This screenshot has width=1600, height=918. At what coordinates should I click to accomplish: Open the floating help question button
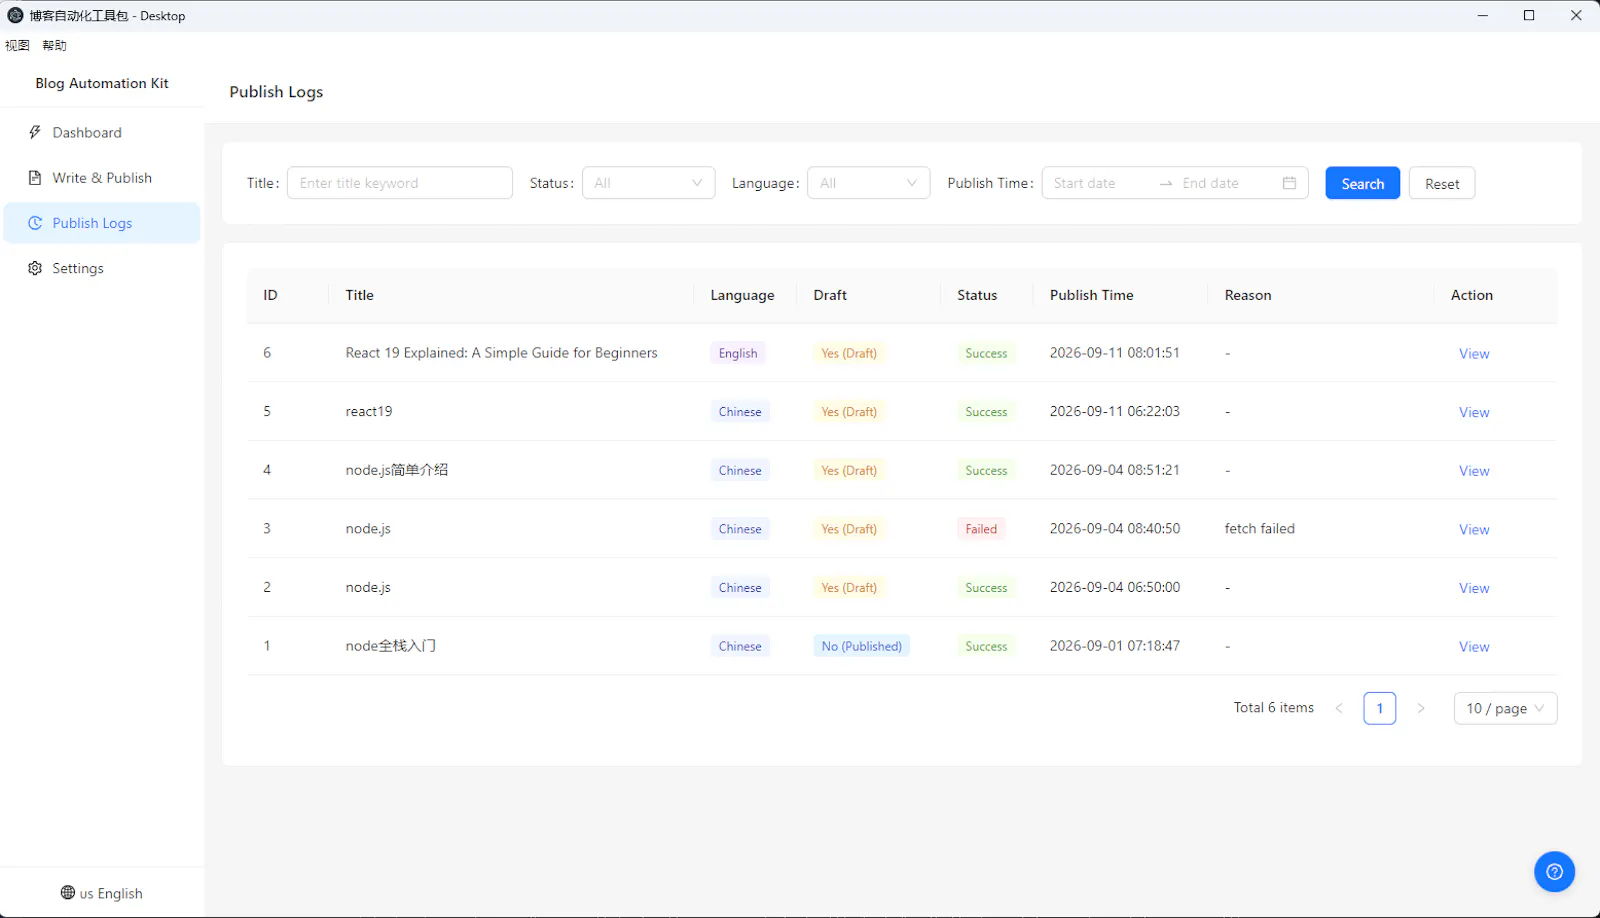pos(1554,871)
